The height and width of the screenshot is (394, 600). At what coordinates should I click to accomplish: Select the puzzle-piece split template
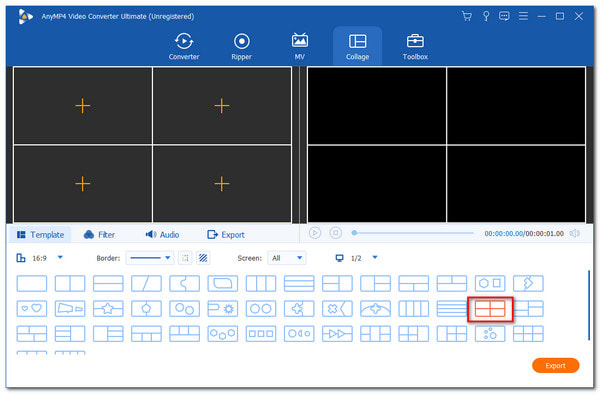click(184, 283)
